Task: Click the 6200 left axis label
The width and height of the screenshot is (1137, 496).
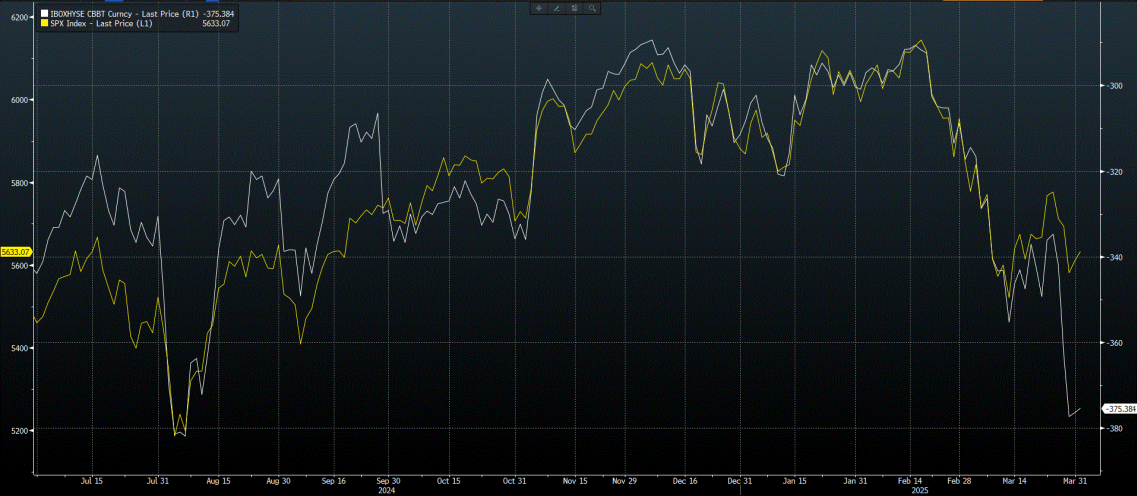Action: click(x=20, y=17)
